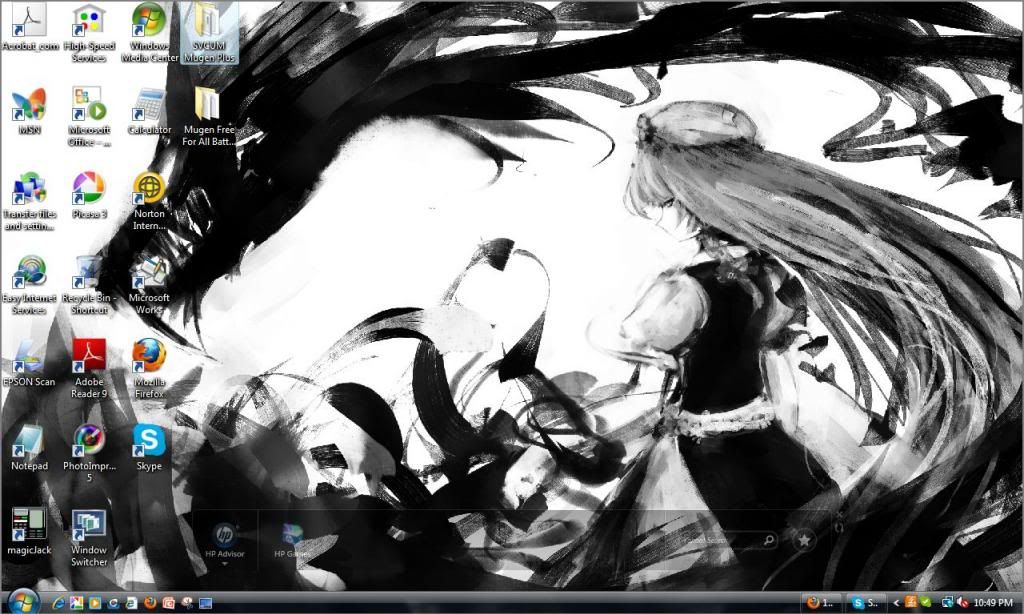Switch to the Skype taskbar window button

coord(866,602)
